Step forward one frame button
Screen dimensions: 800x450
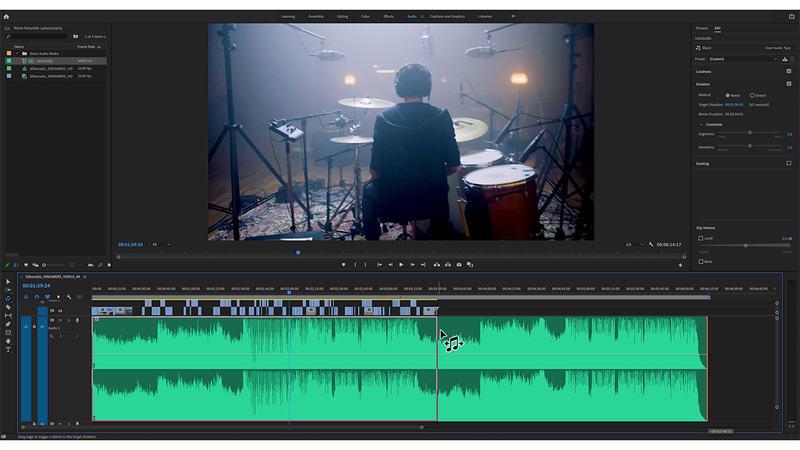coord(412,265)
